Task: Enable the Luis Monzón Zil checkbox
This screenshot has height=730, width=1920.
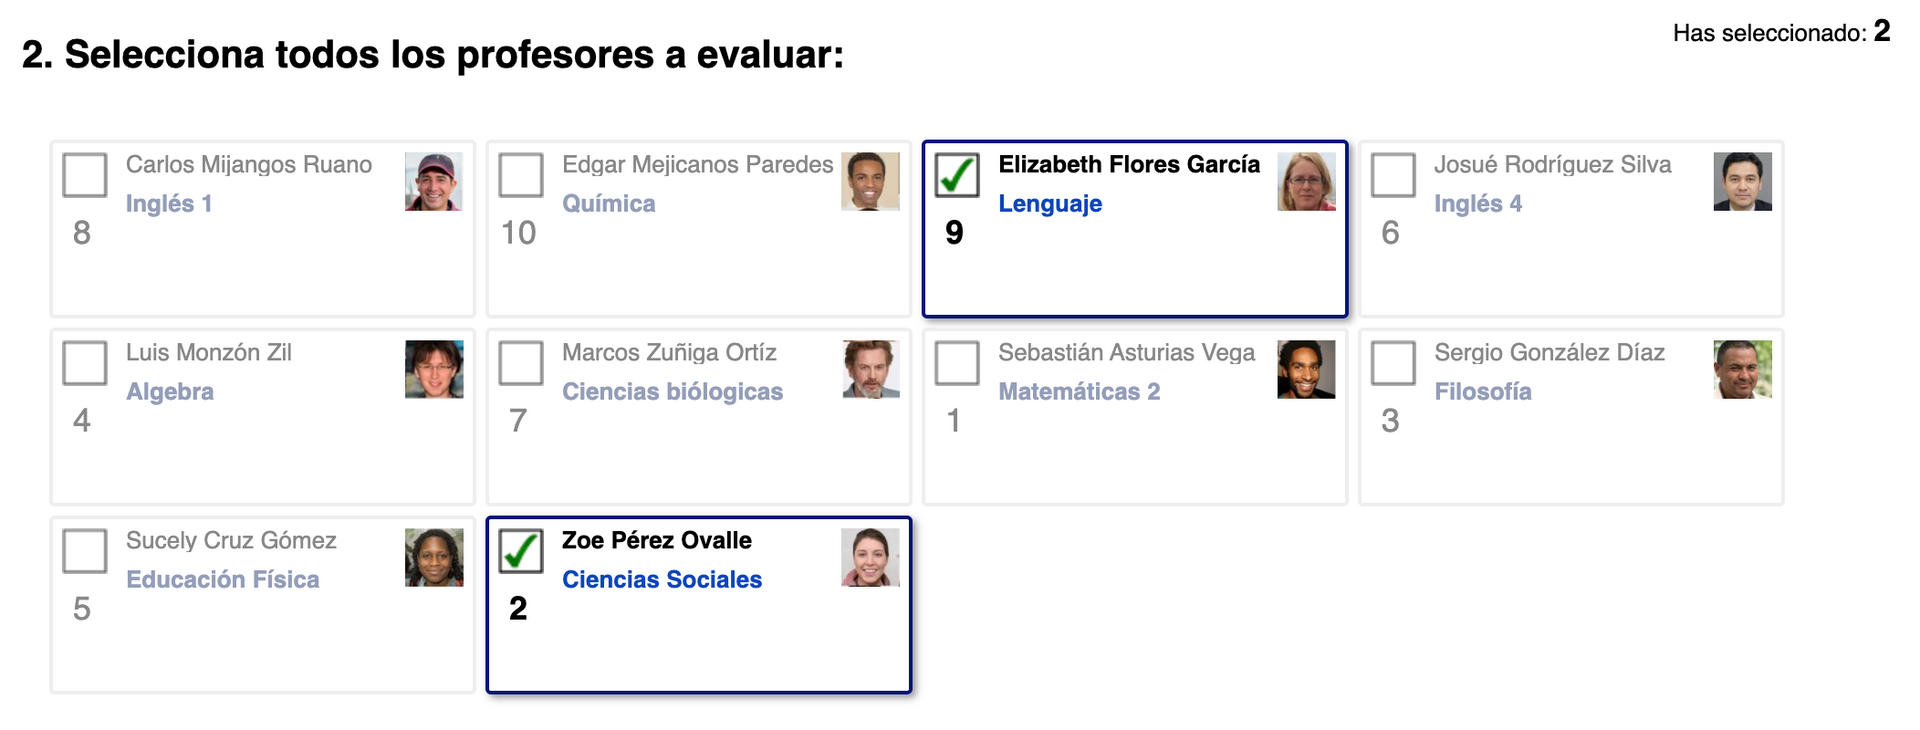Action: click(84, 363)
